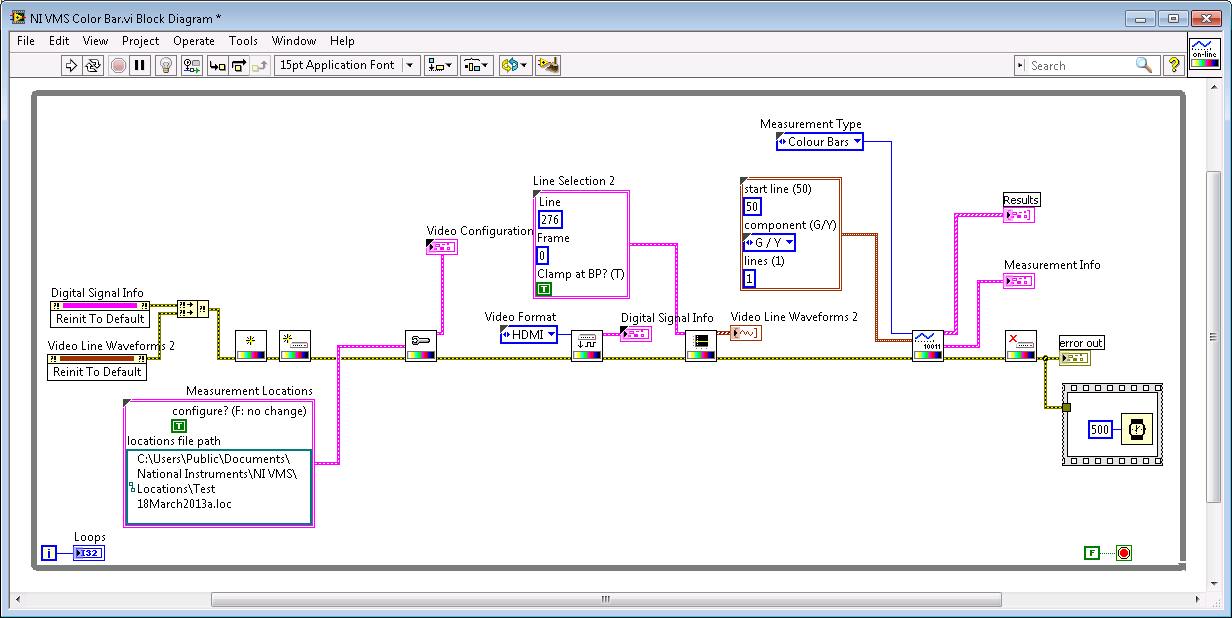The image size is (1232, 618).
Task: Click the Step Out button
Action: (x=259, y=66)
